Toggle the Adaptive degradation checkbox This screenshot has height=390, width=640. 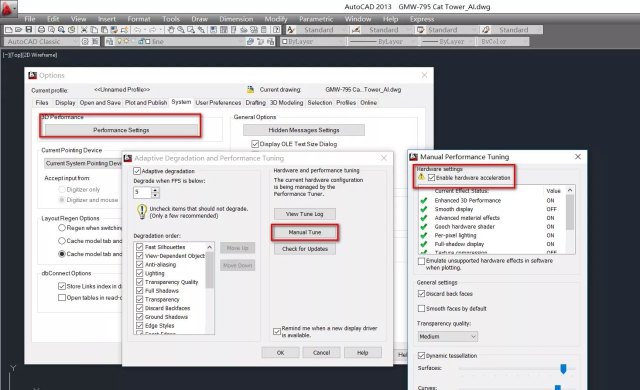click(x=137, y=171)
